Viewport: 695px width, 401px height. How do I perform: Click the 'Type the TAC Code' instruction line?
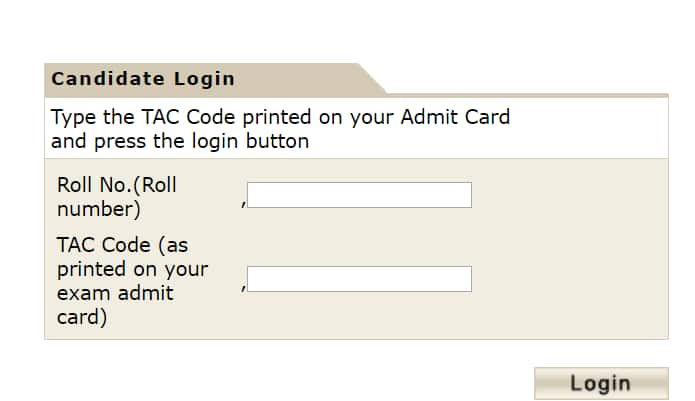pos(280,117)
